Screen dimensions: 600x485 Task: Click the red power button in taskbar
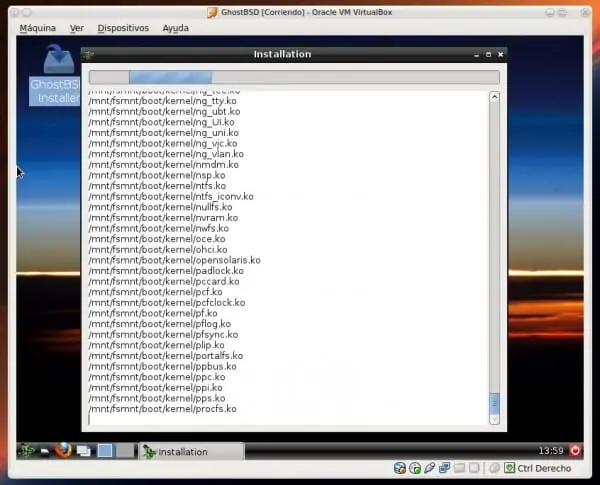pyautogui.click(x=575, y=451)
